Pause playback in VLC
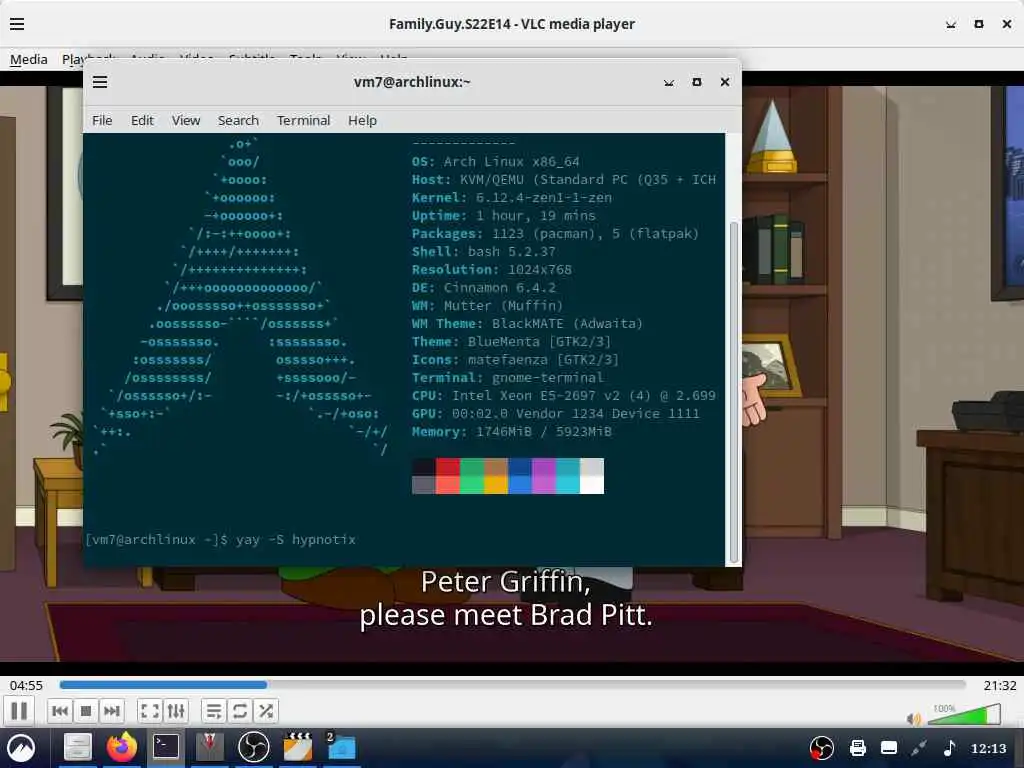This screenshot has width=1024, height=768. point(19,711)
